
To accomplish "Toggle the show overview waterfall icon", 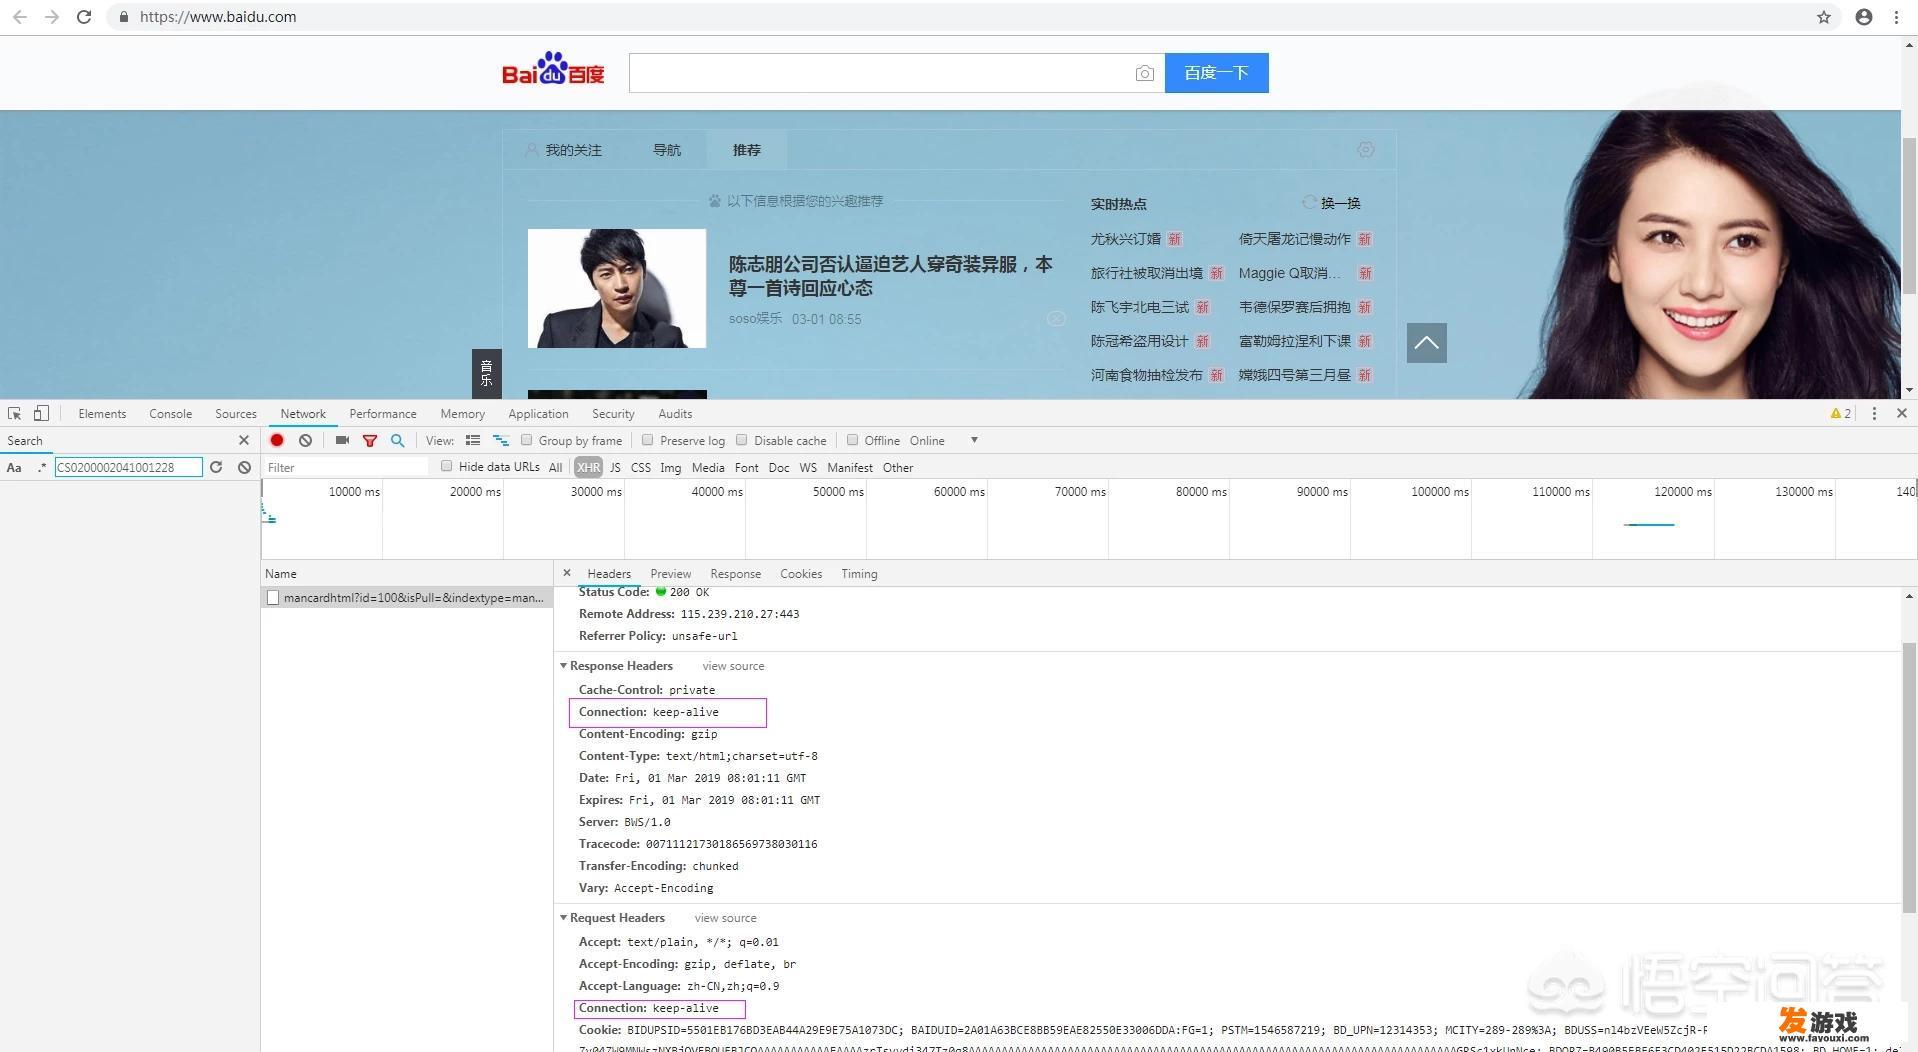I will click(x=501, y=440).
